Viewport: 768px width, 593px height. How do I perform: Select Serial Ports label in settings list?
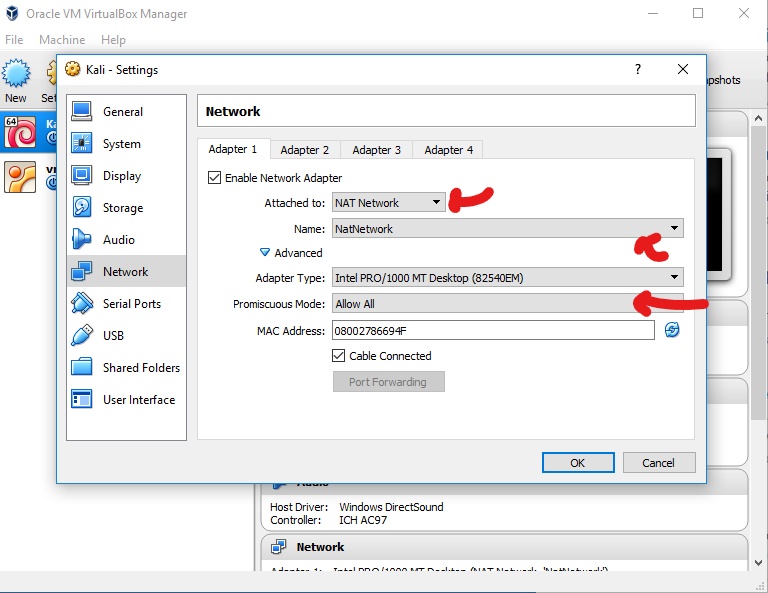pyautogui.click(x=132, y=304)
